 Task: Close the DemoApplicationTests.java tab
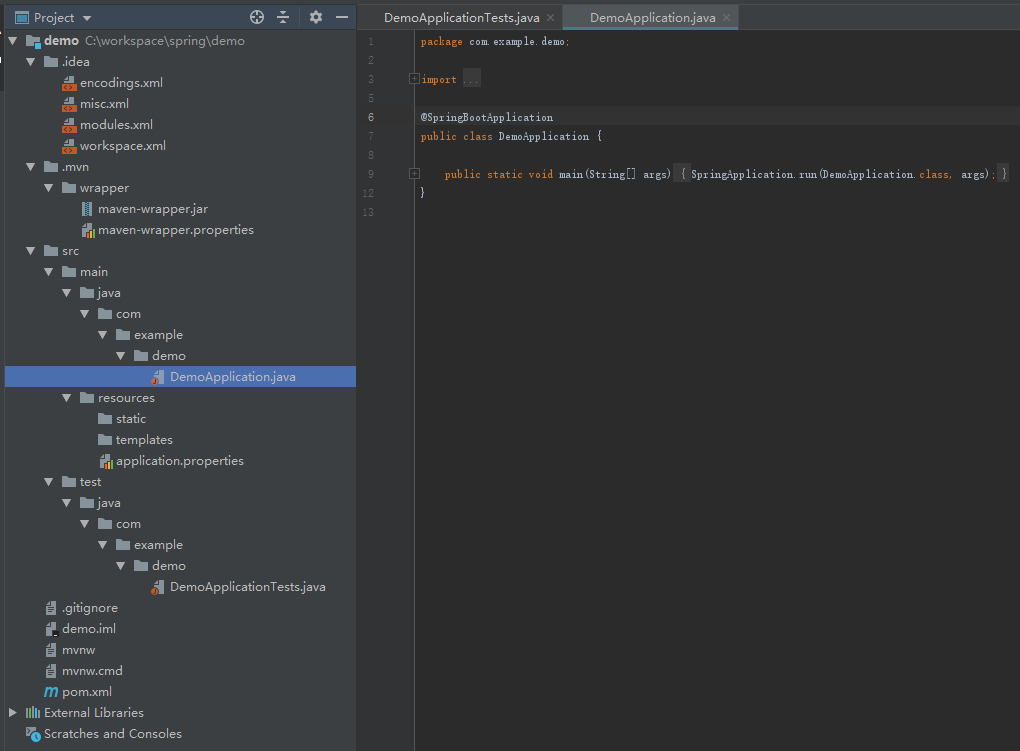[x=550, y=18]
